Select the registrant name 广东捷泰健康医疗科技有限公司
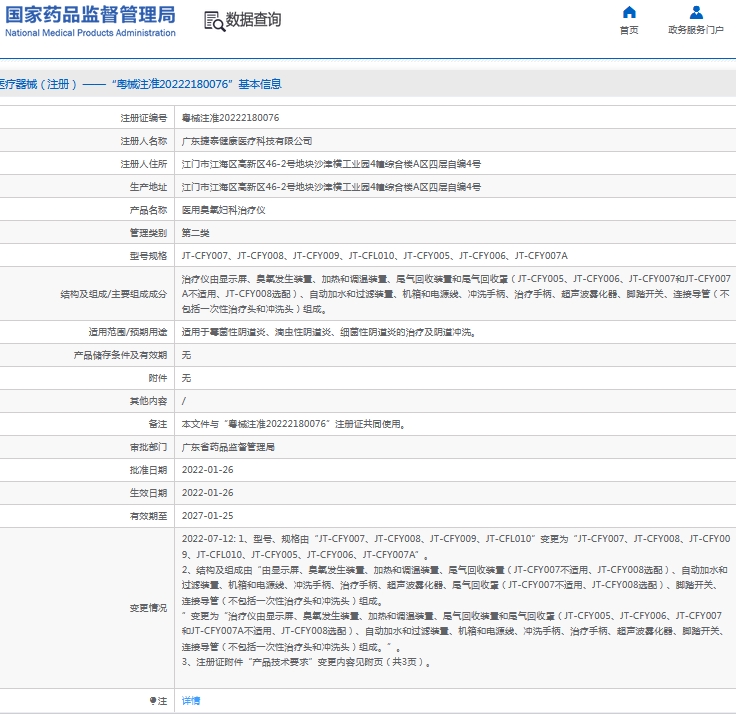The width and height of the screenshot is (736, 719). pos(247,141)
